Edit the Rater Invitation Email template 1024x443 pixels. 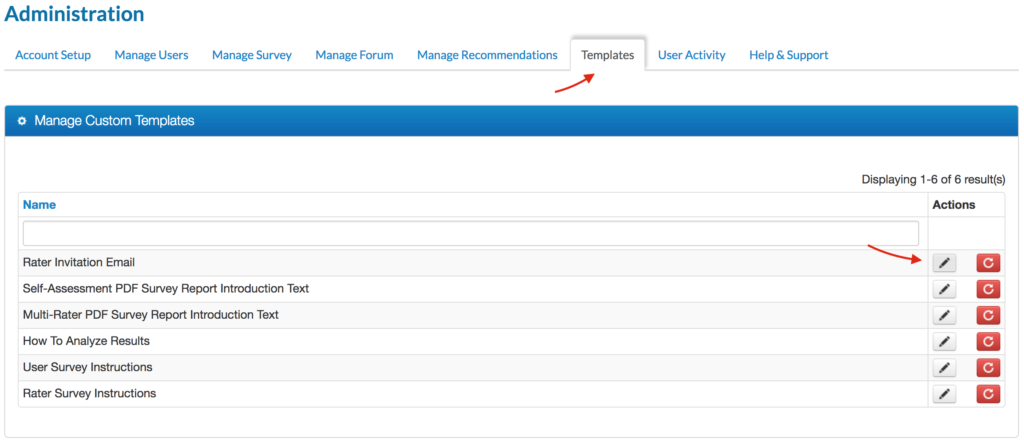944,263
